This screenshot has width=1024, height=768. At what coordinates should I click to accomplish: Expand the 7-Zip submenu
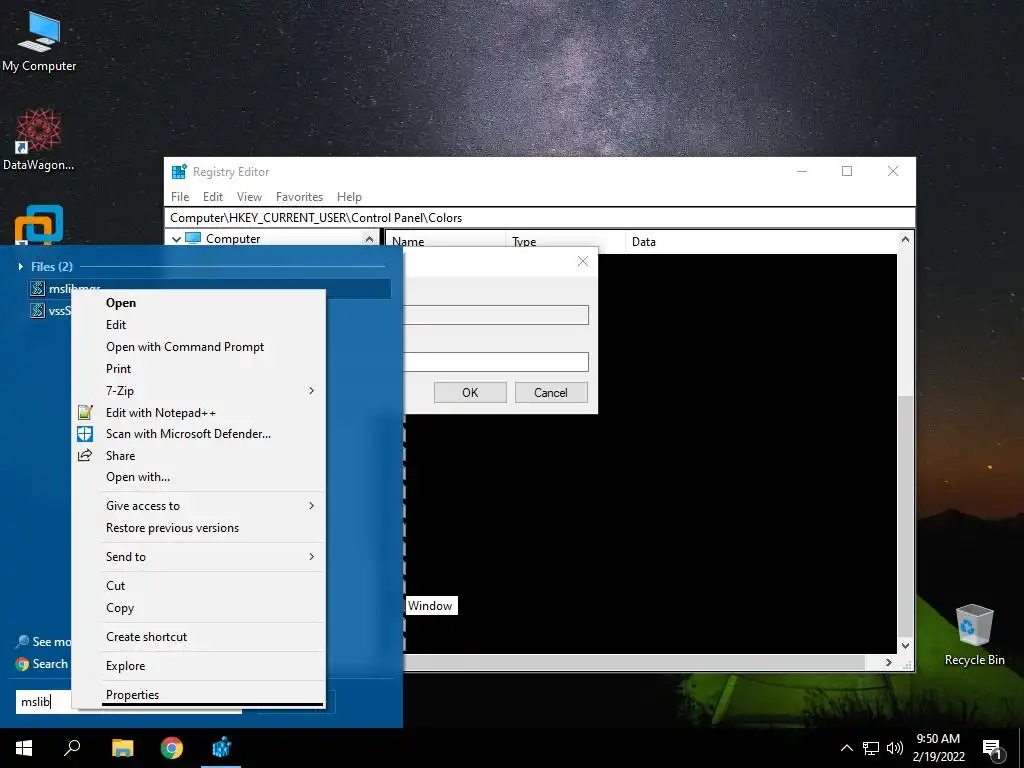pyautogui.click(x=199, y=391)
